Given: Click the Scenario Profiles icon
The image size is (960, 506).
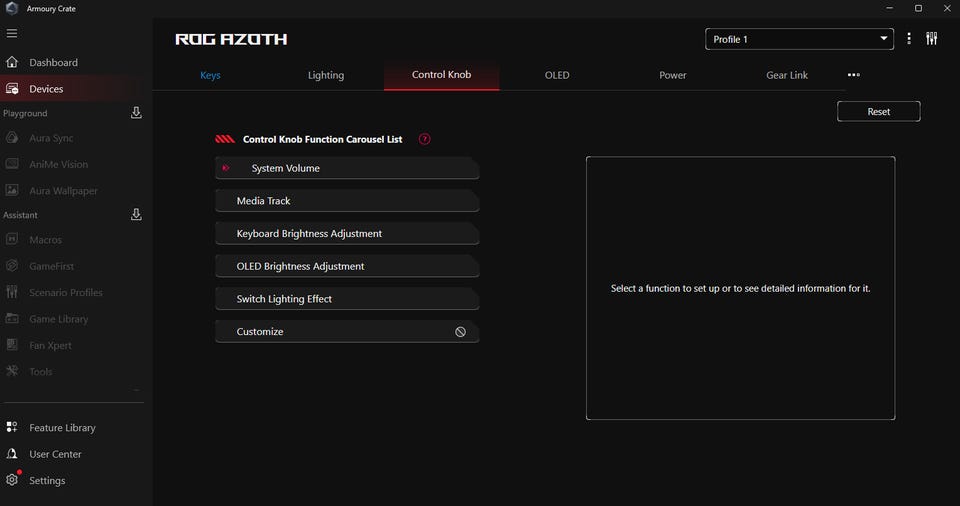Looking at the screenshot, I should [x=12, y=292].
